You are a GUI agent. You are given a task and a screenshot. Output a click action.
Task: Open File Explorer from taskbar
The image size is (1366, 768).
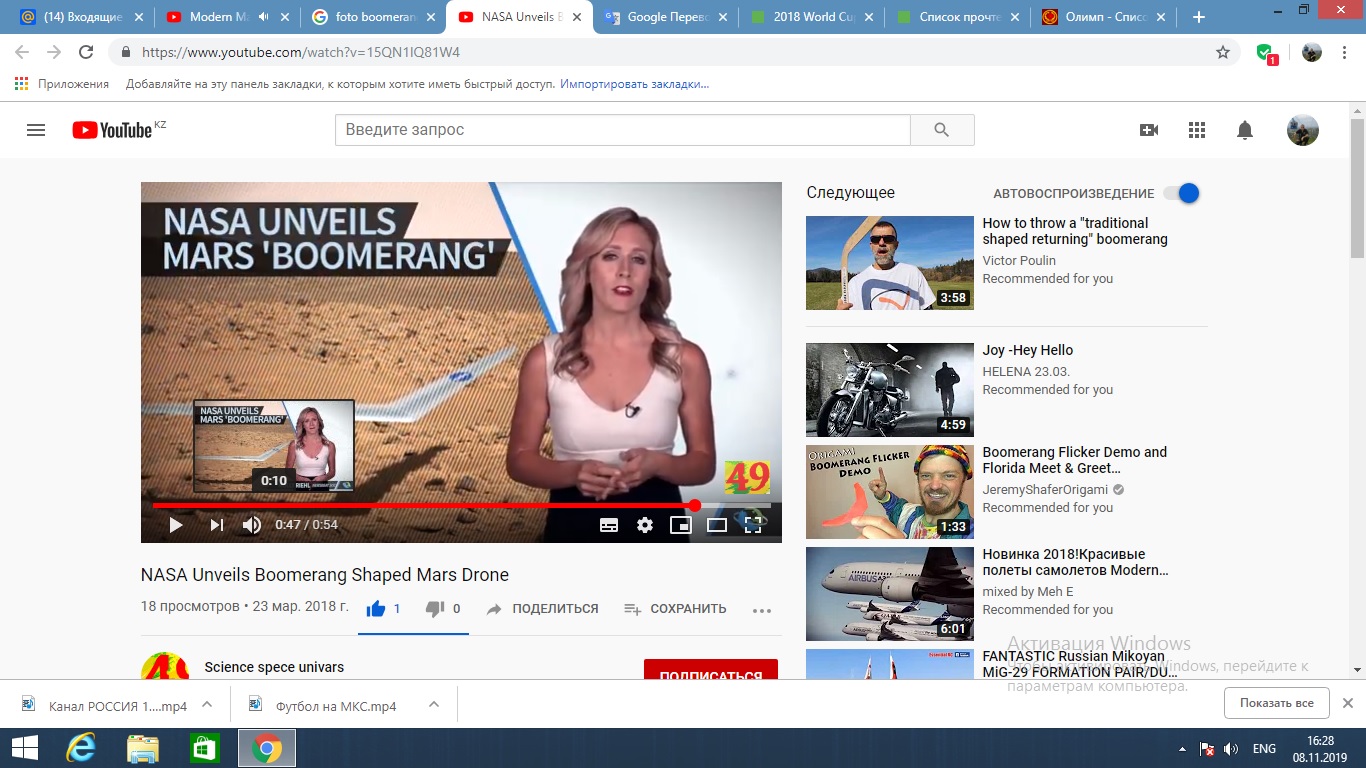click(x=143, y=748)
